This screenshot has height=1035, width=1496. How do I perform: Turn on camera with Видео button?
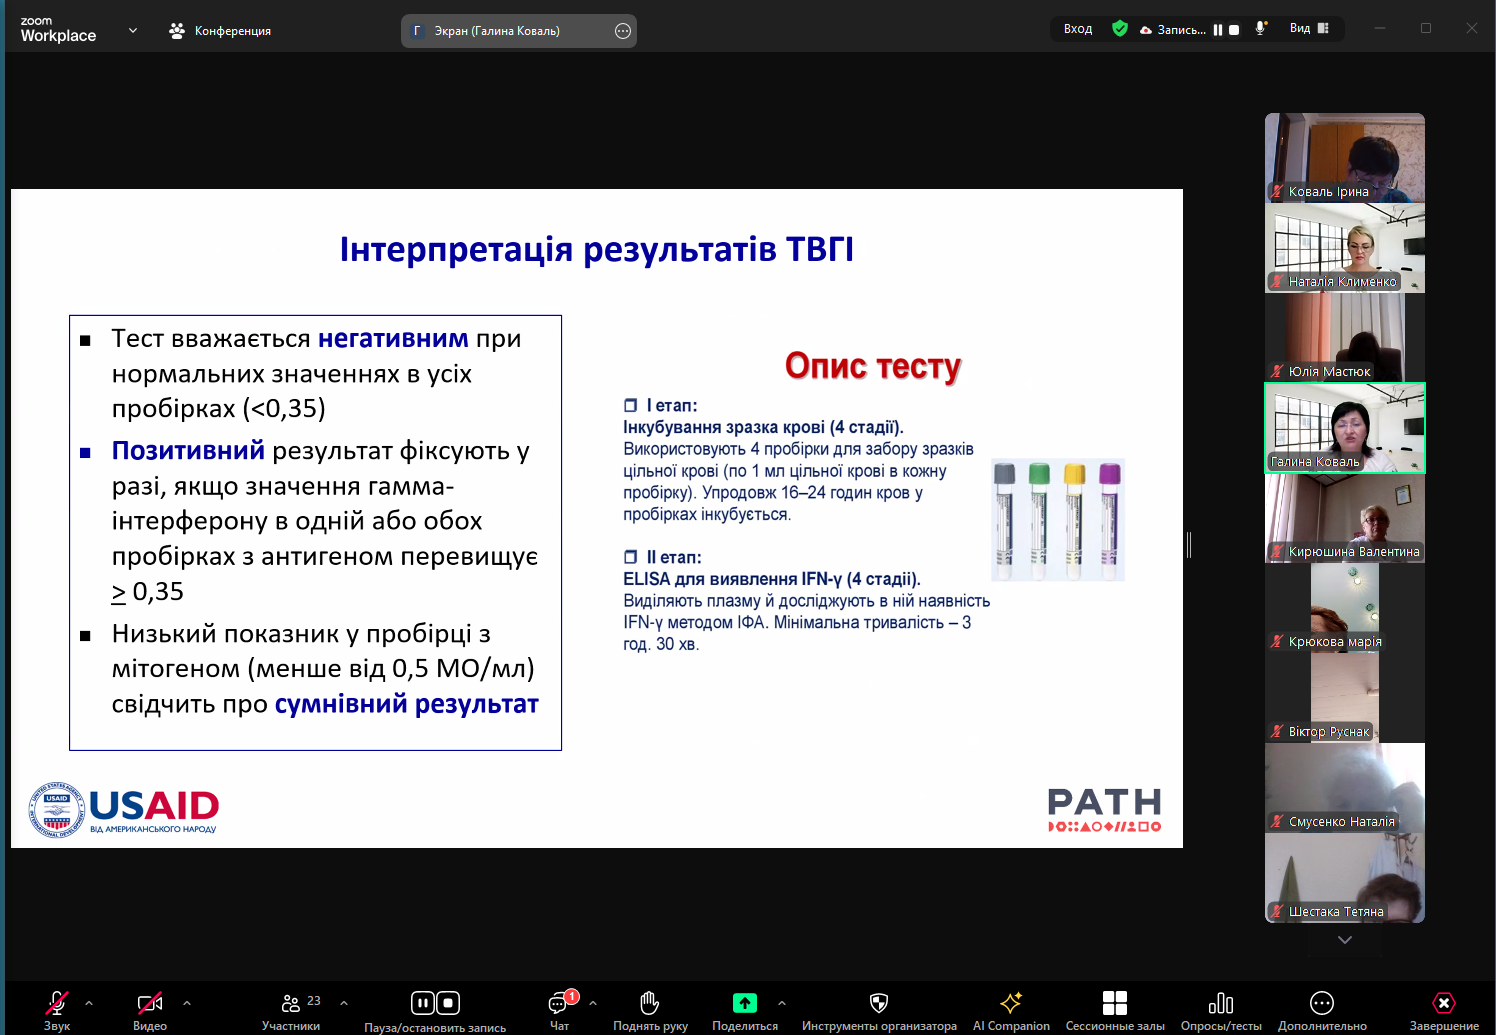149,1004
